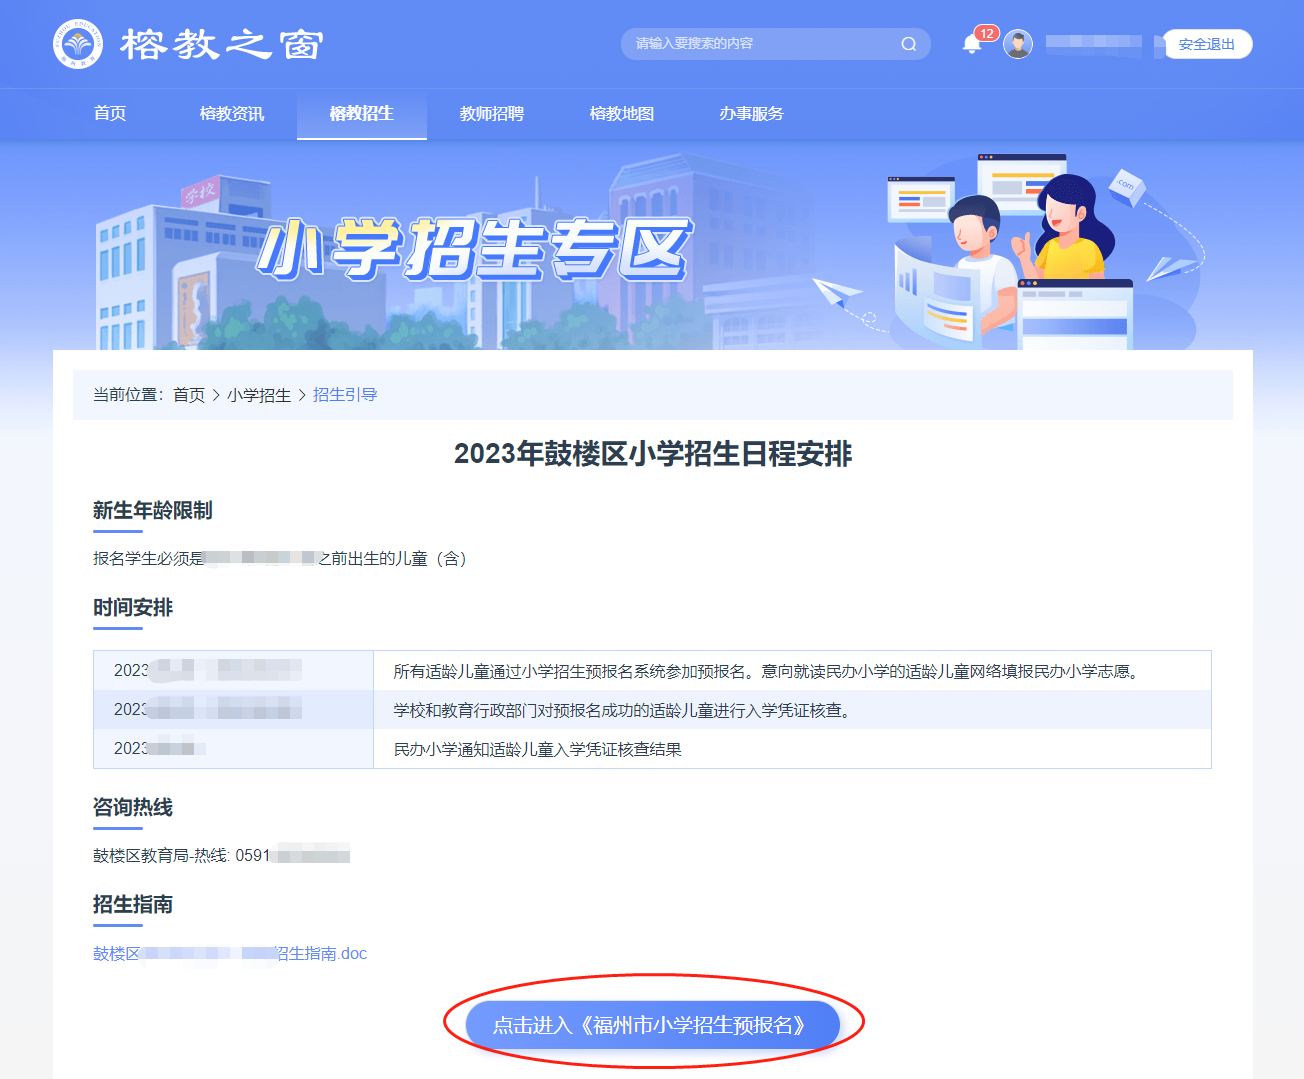Click the search magnifier icon
1304x1079 pixels.
[x=908, y=44]
